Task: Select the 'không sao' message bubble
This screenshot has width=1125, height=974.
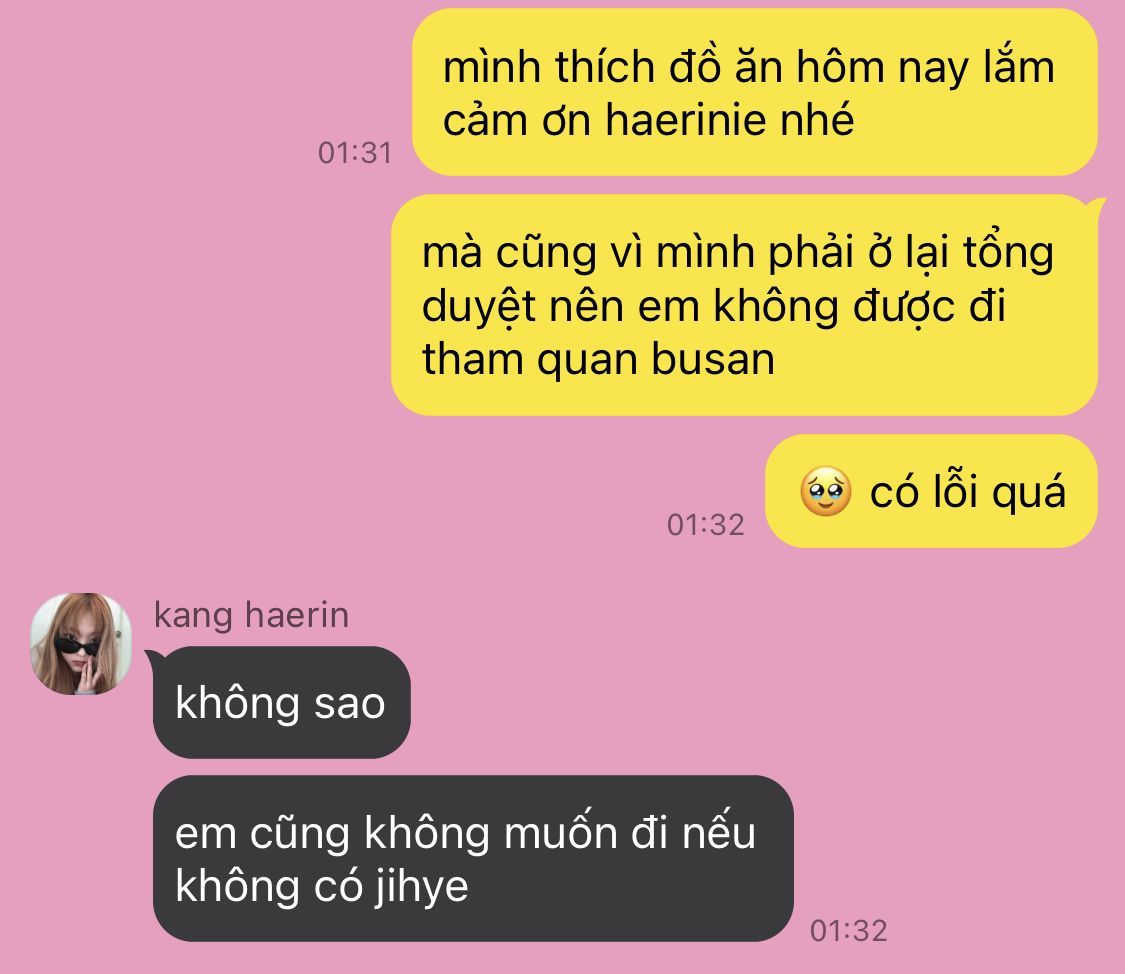Action: tap(281, 702)
